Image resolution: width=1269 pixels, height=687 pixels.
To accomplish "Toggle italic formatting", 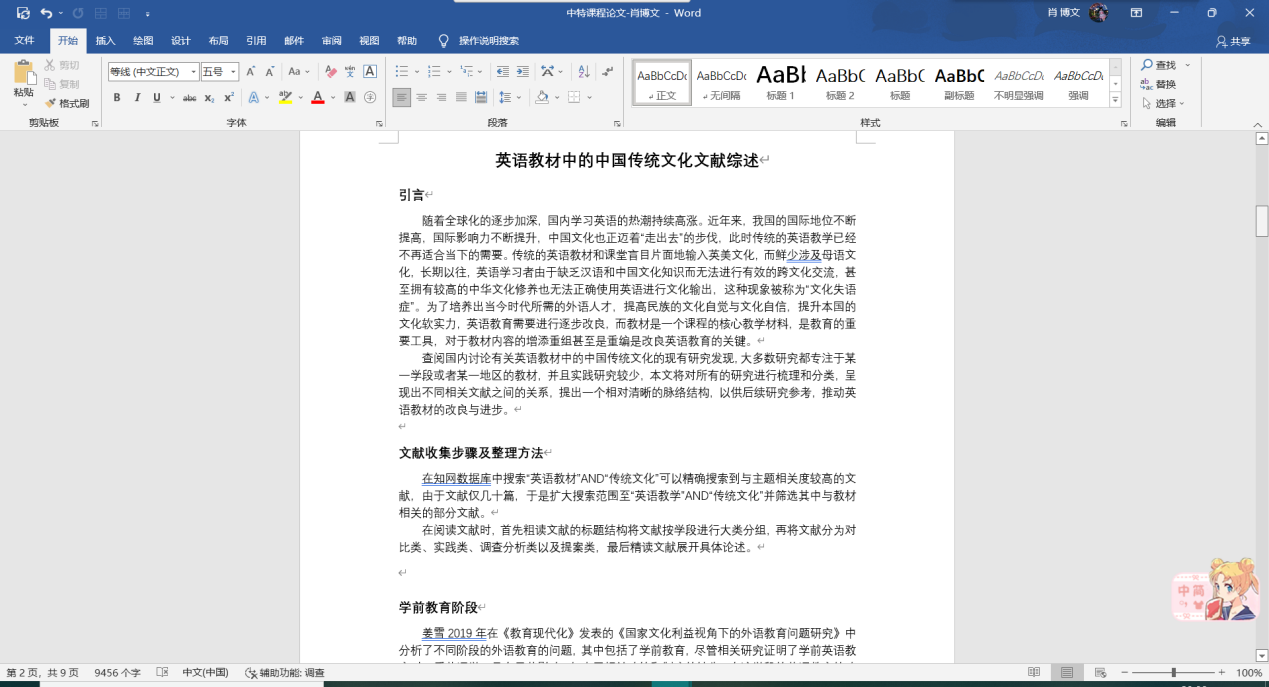I will point(137,97).
